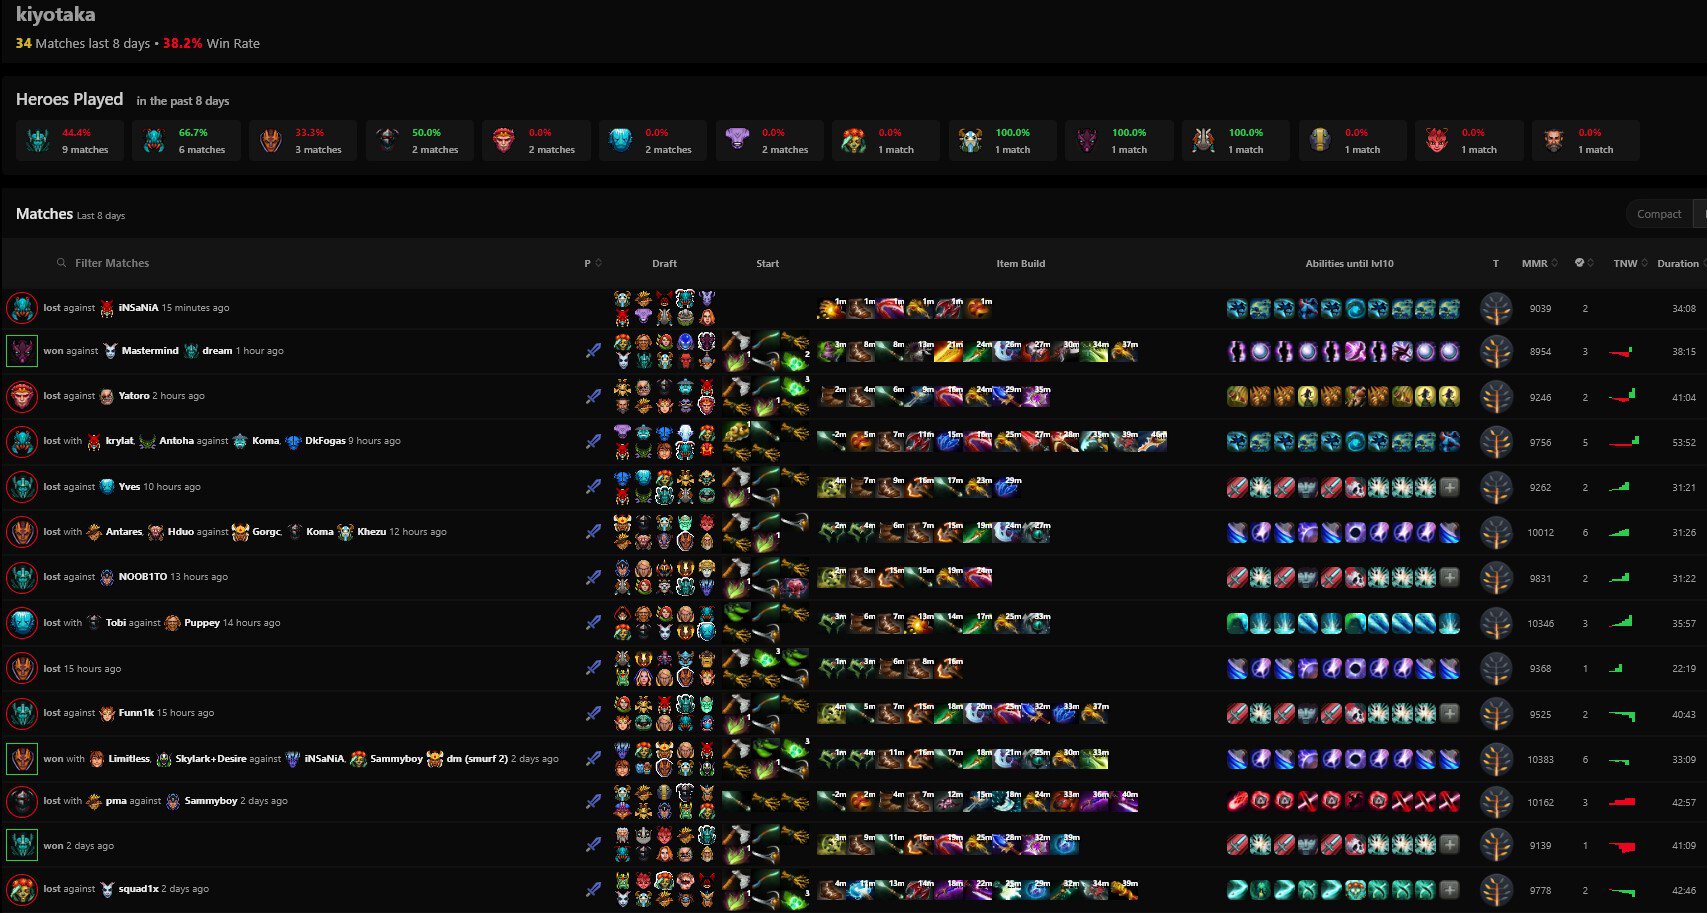Click the MMR value 9756
Screen dimensions: 1707x913
point(1540,442)
